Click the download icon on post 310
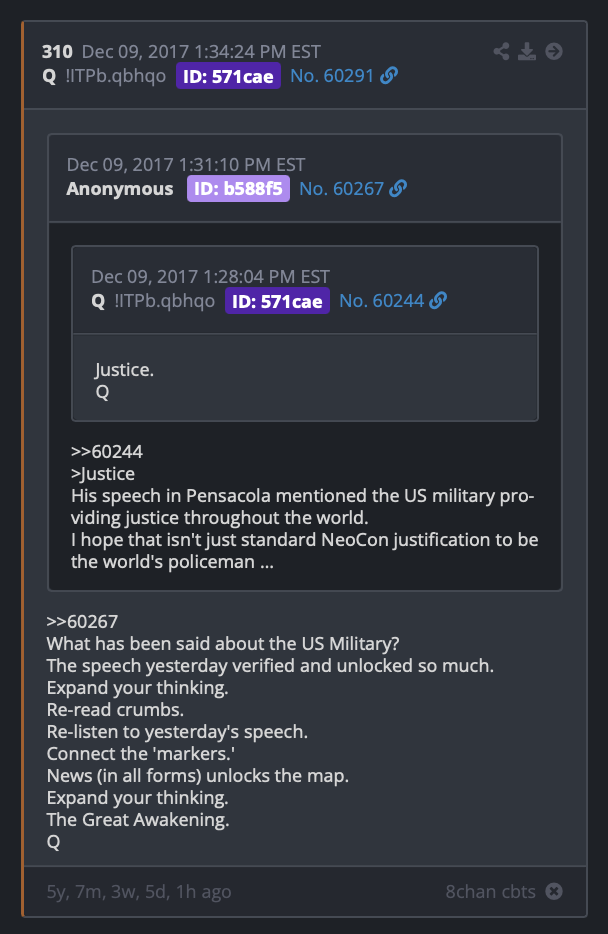Screen dimensions: 608x934 527,51
